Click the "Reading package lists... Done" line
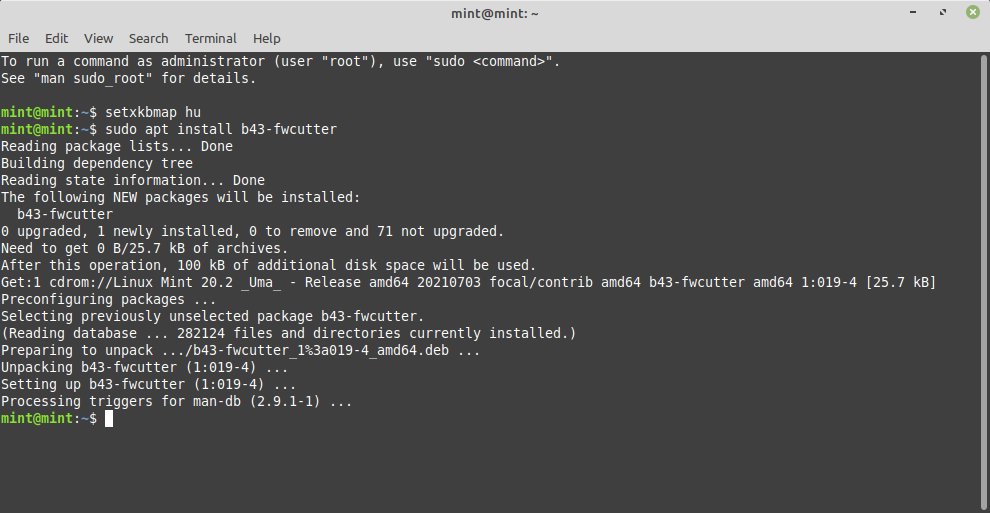 (117, 146)
